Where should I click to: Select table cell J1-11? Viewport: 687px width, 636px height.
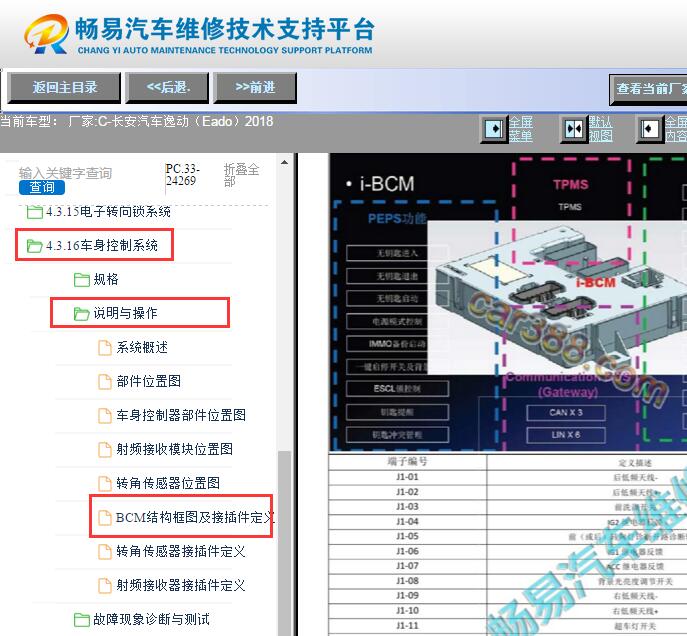click(407, 626)
